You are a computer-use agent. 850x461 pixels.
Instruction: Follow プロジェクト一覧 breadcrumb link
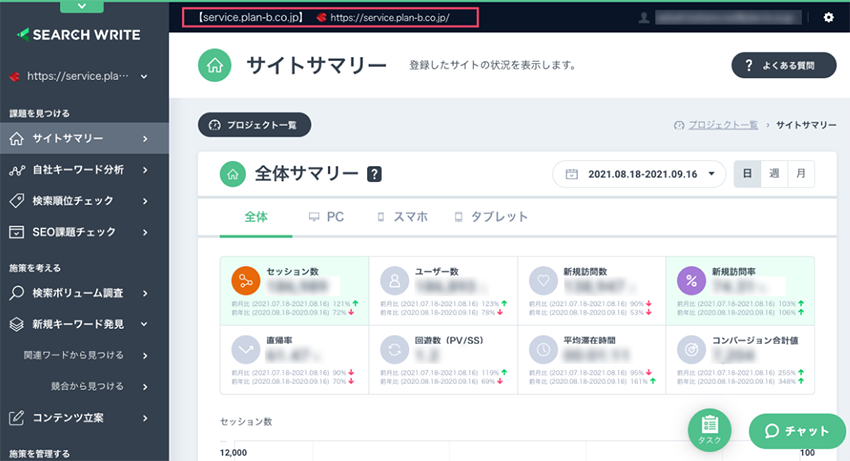(723, 125)
